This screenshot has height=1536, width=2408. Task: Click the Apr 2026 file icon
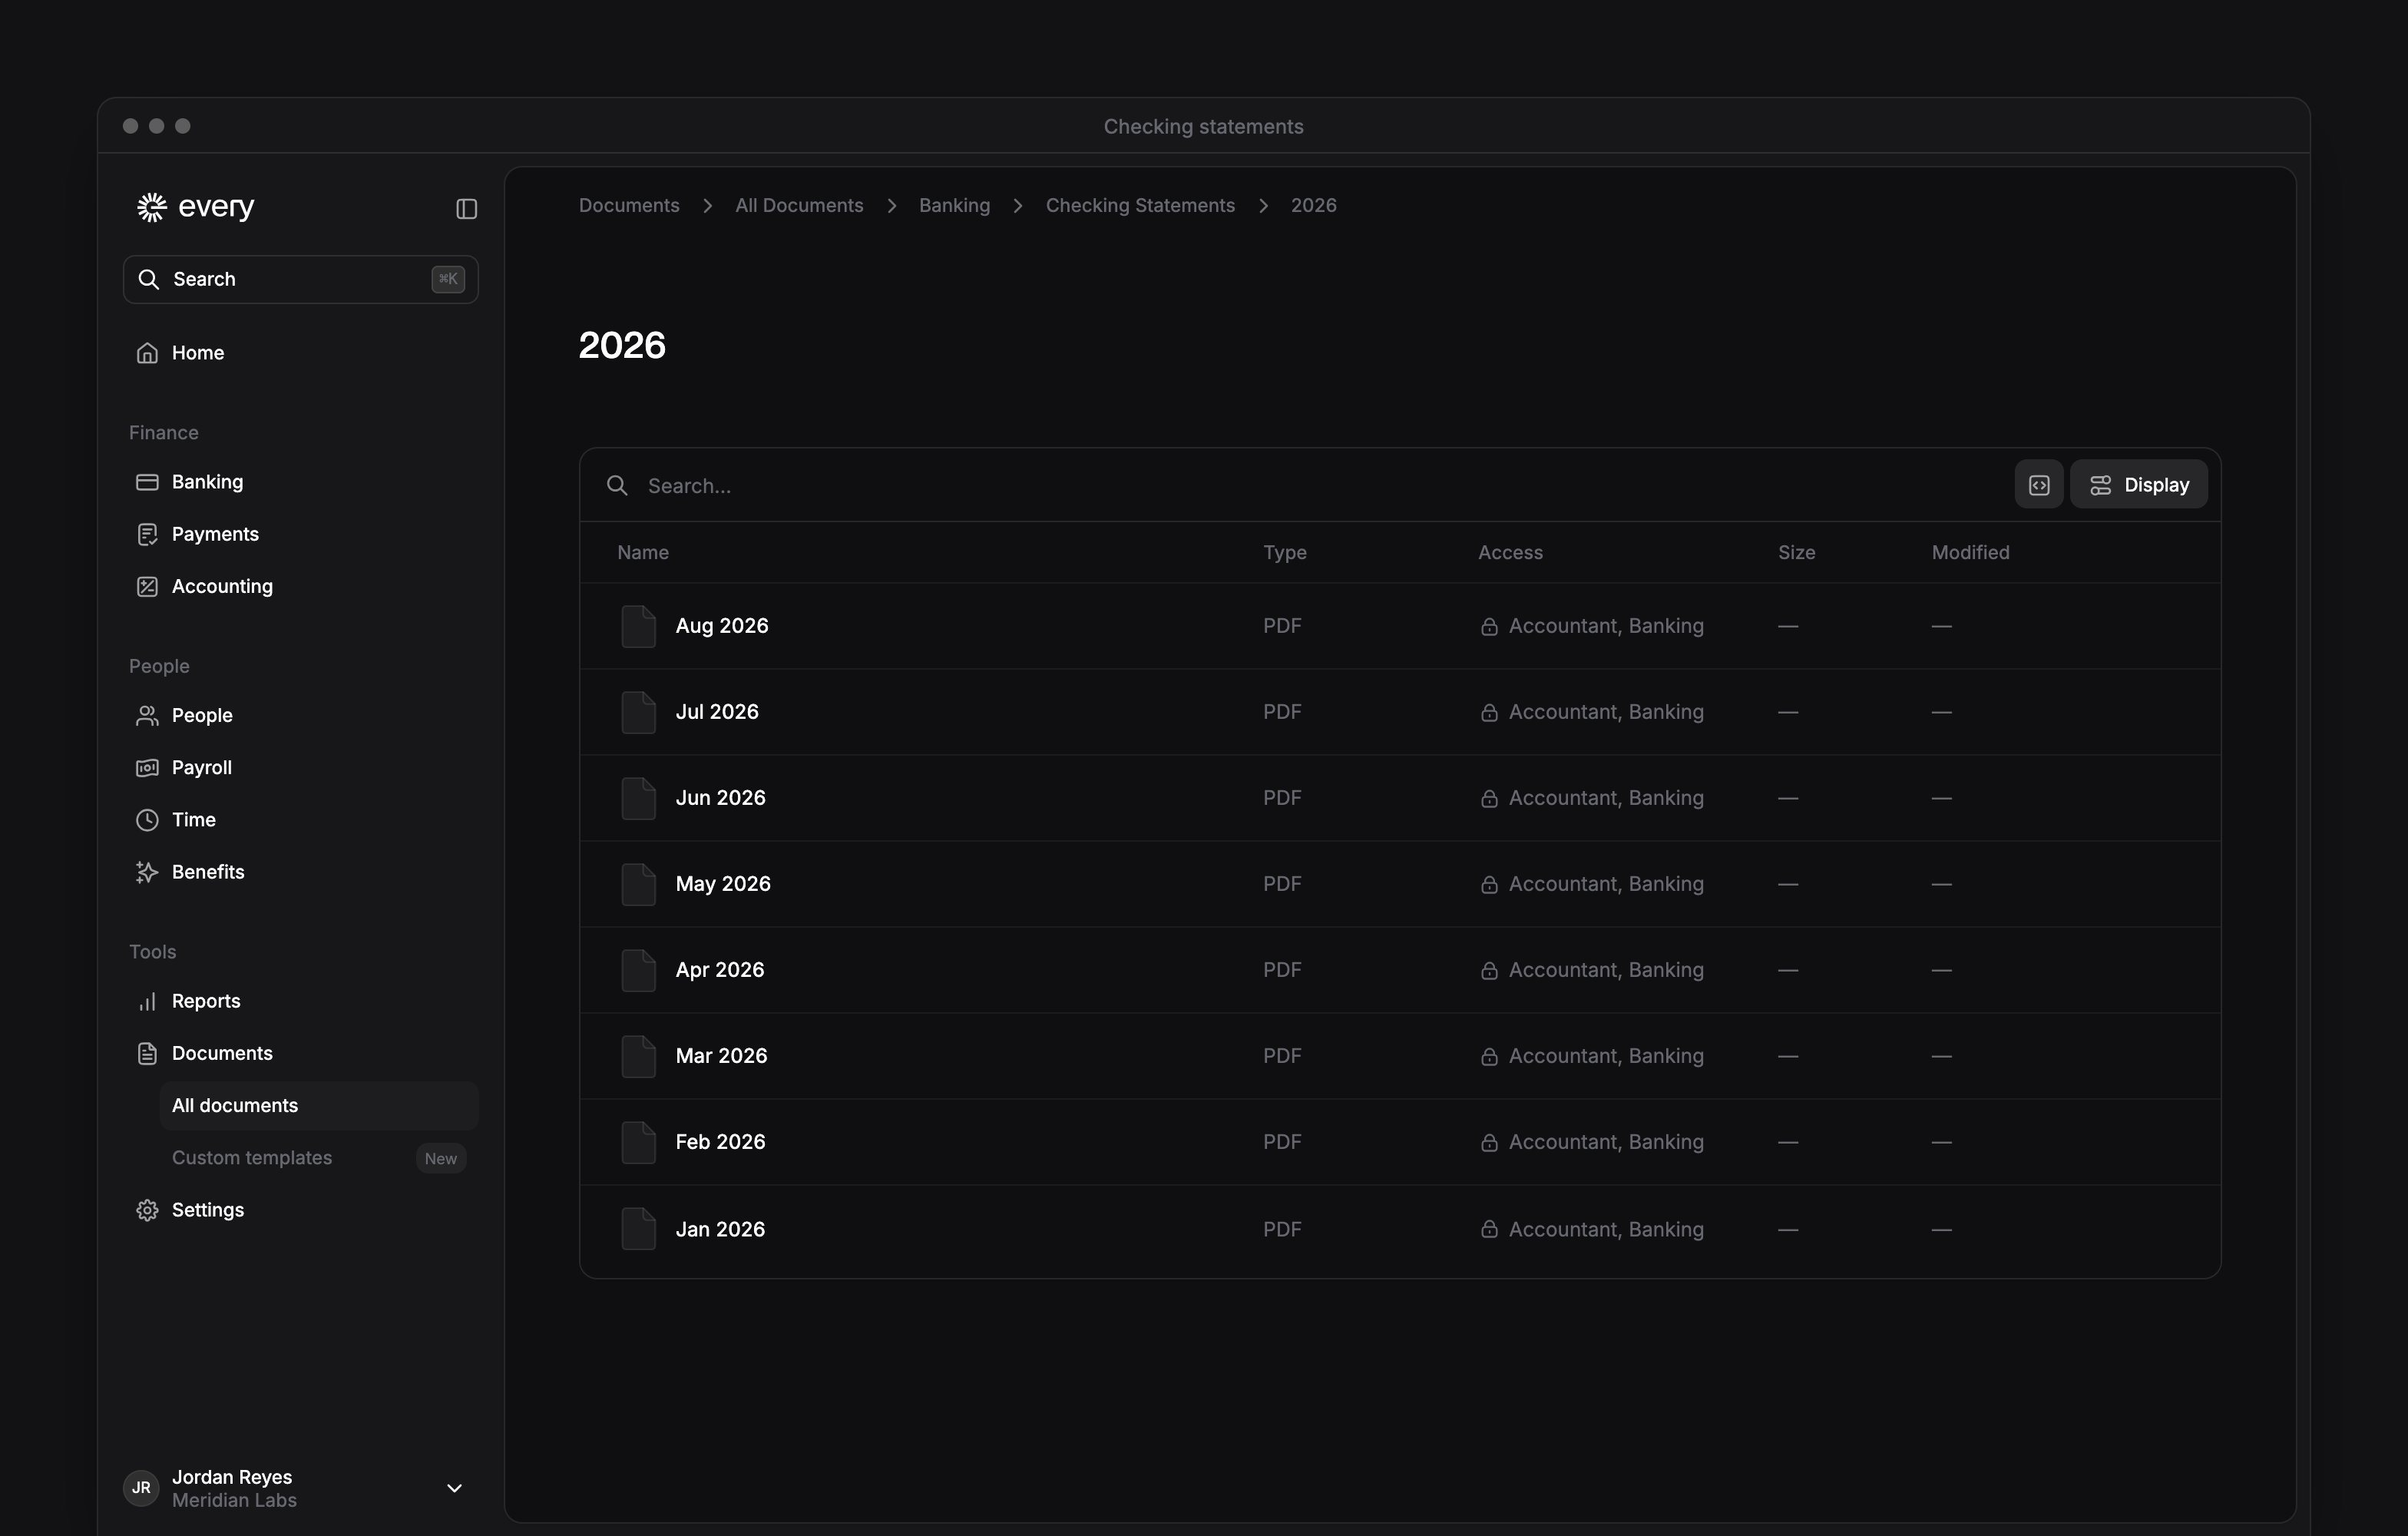638,970
